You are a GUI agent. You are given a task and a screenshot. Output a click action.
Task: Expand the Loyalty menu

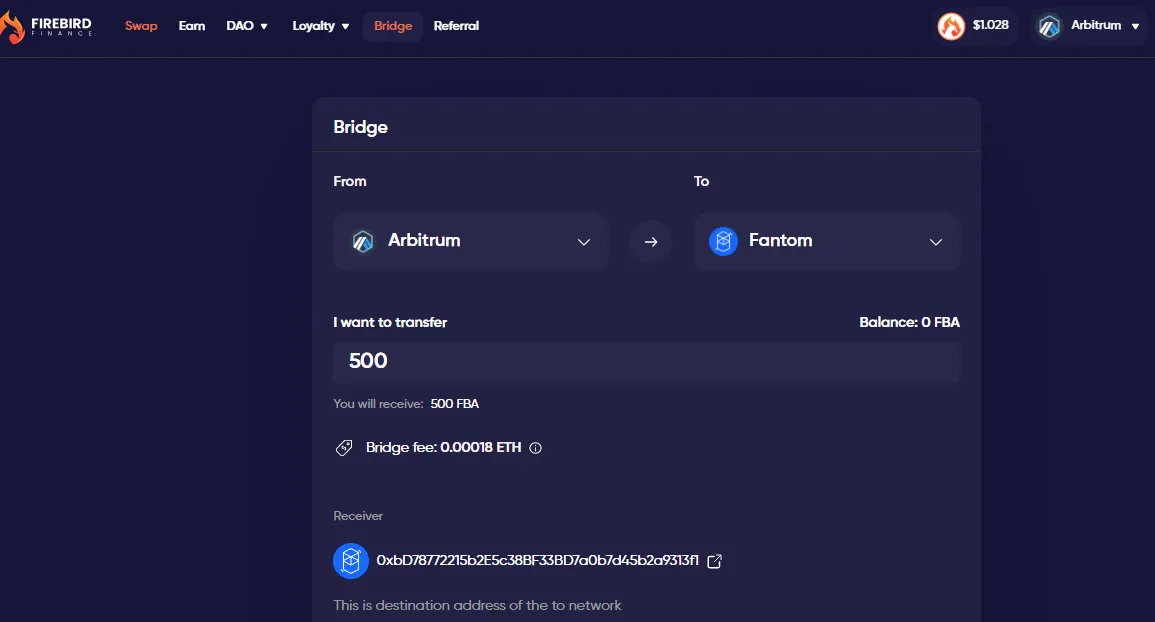pyautogui.click(x=320, y=26)
